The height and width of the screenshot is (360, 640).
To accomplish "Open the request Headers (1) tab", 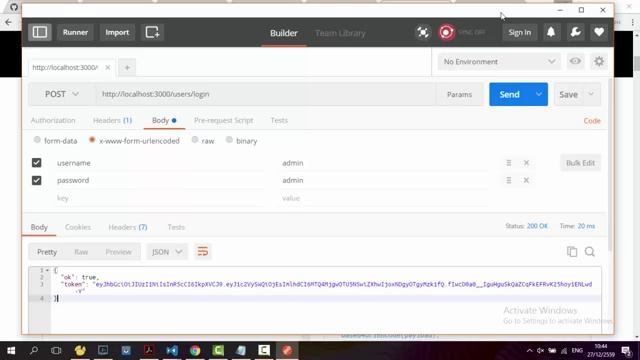I will [x=112, y=120].
